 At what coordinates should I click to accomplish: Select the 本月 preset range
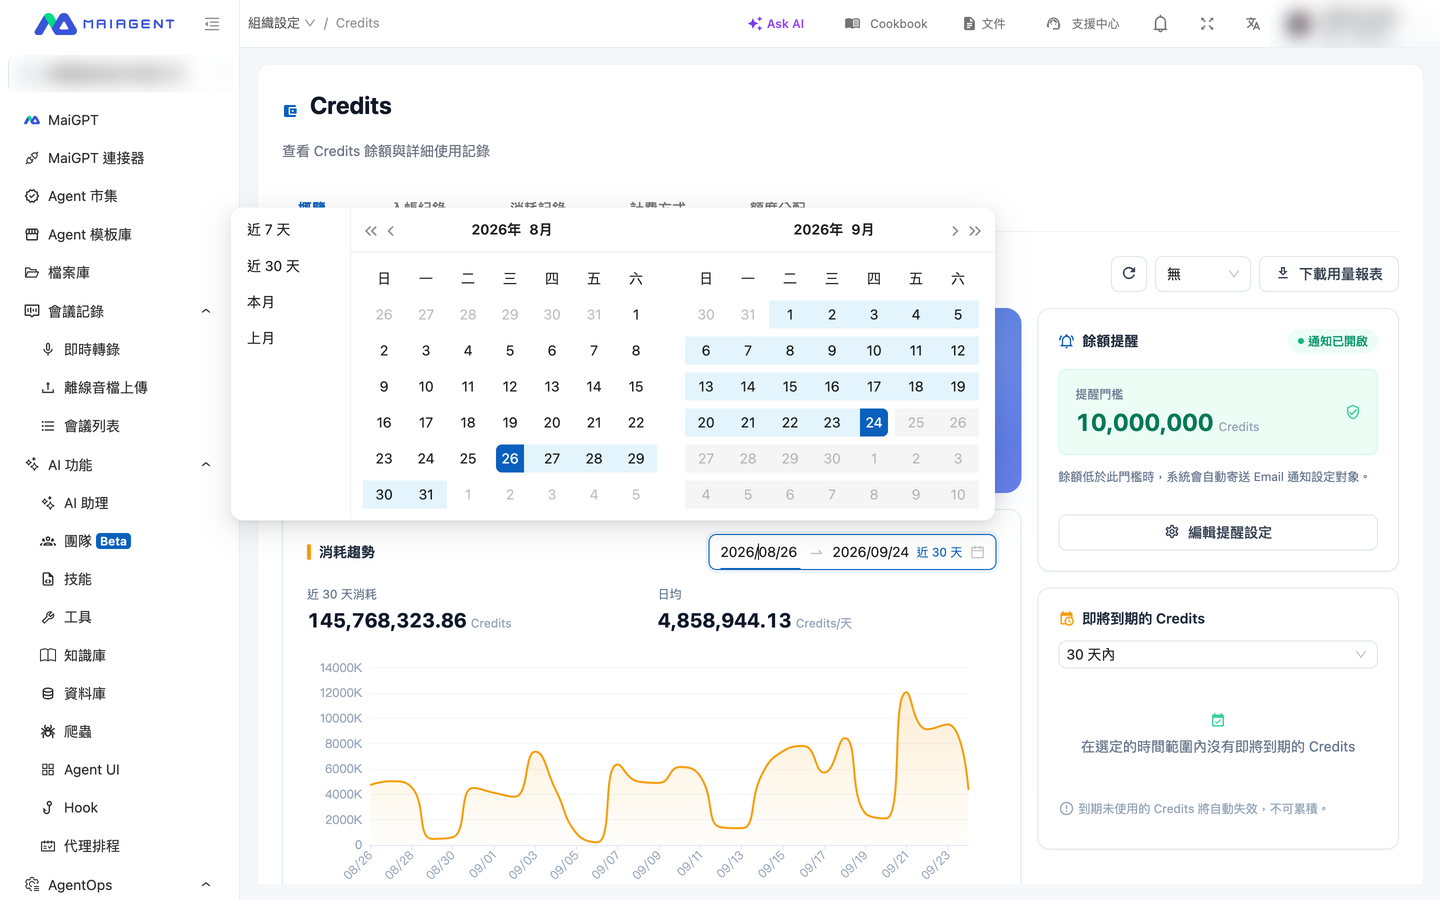tap(261, 302)
